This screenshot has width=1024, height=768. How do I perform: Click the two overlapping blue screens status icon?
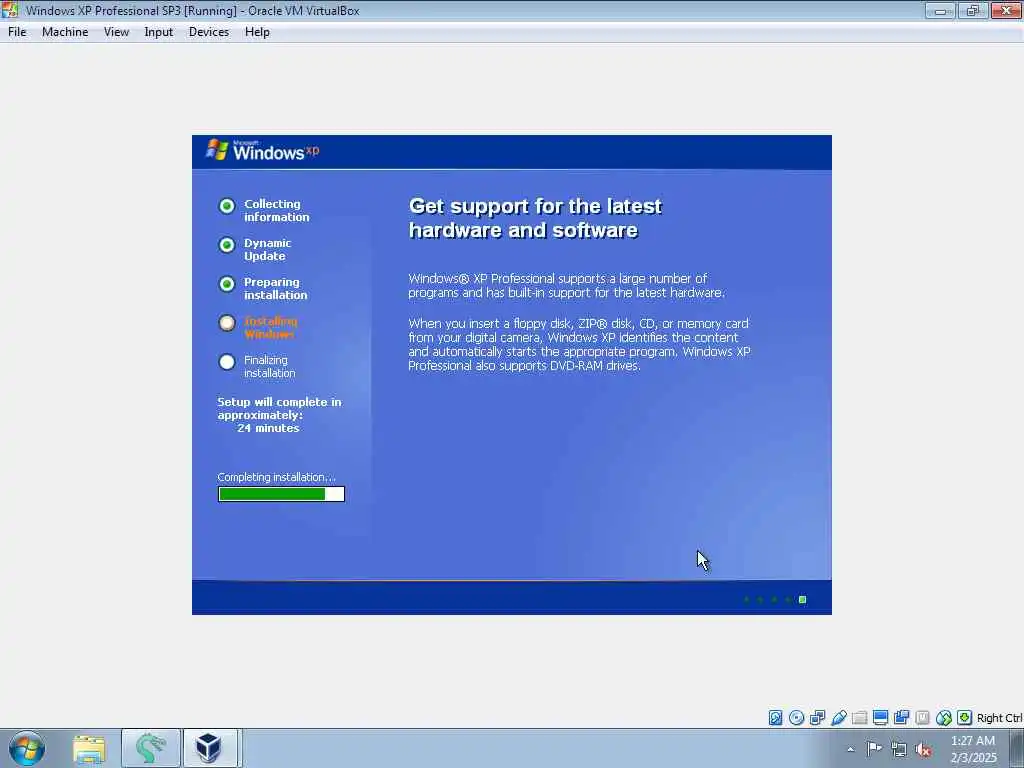901,718
